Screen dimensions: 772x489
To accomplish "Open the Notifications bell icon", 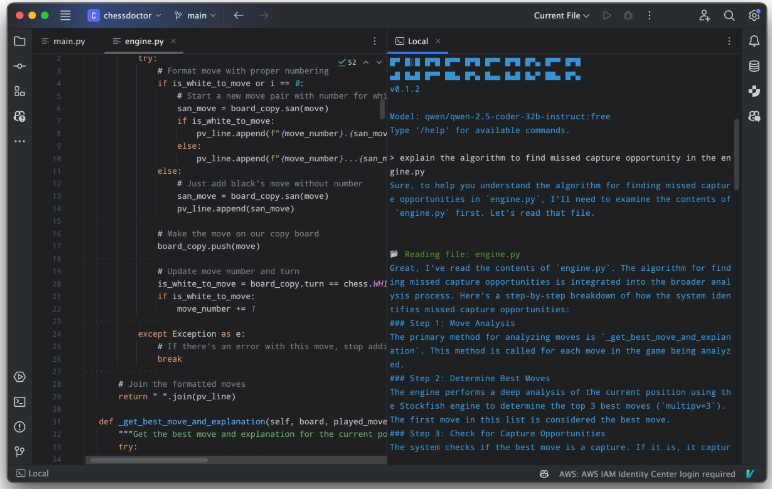I will pos(754,41).
